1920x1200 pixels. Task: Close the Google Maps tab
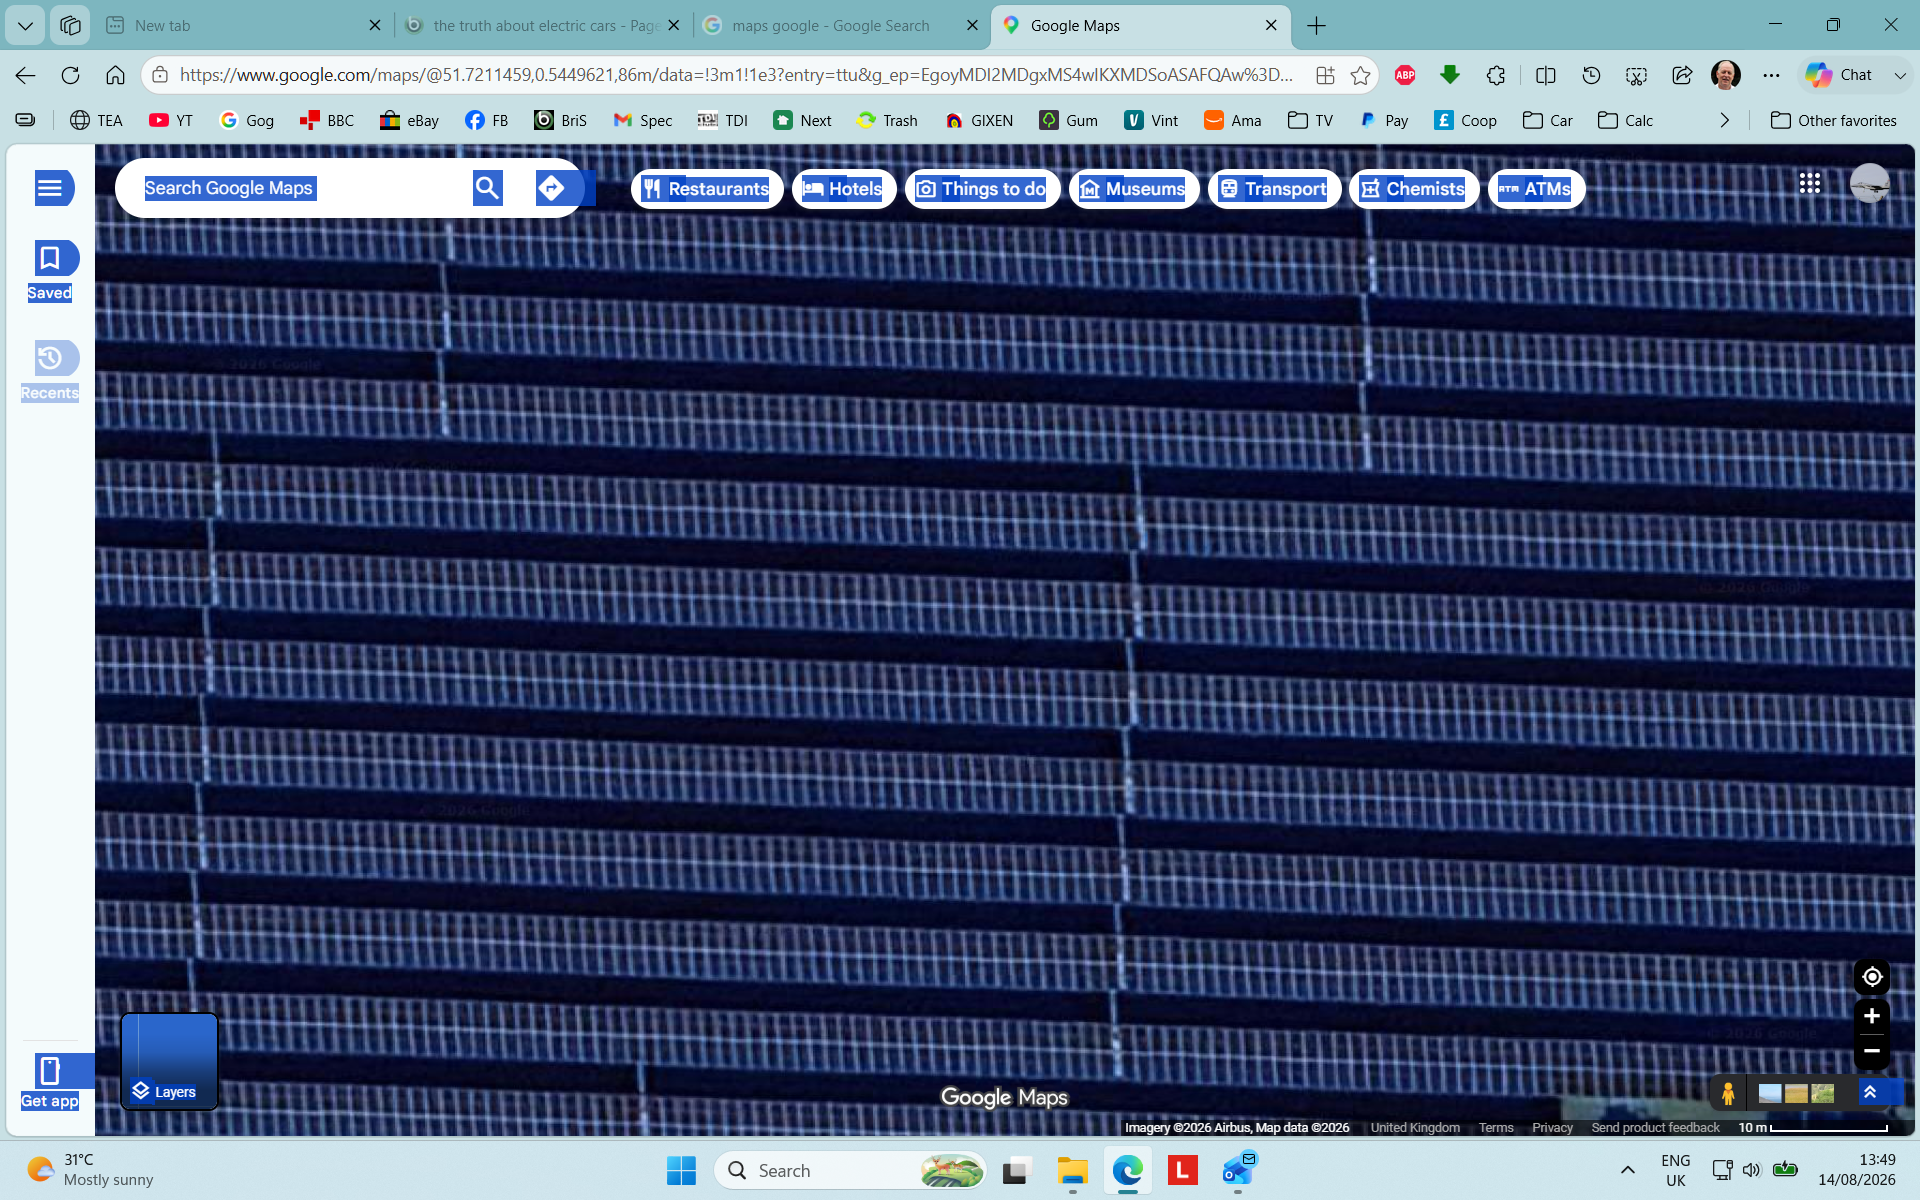coord(1271,25)
